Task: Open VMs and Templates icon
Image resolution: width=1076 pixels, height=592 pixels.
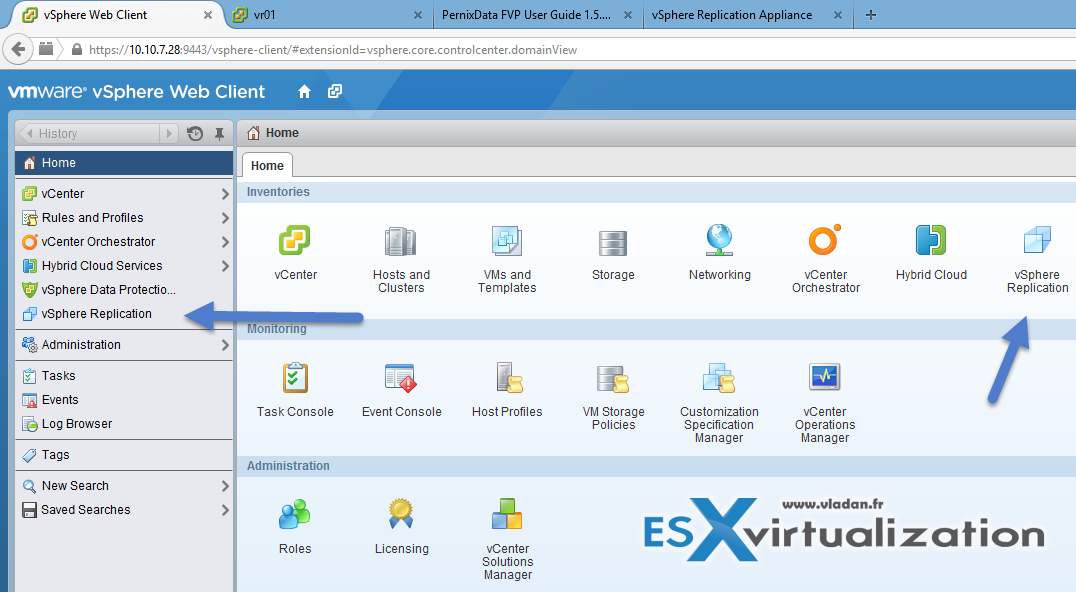Action: click(x=507, y=241)
